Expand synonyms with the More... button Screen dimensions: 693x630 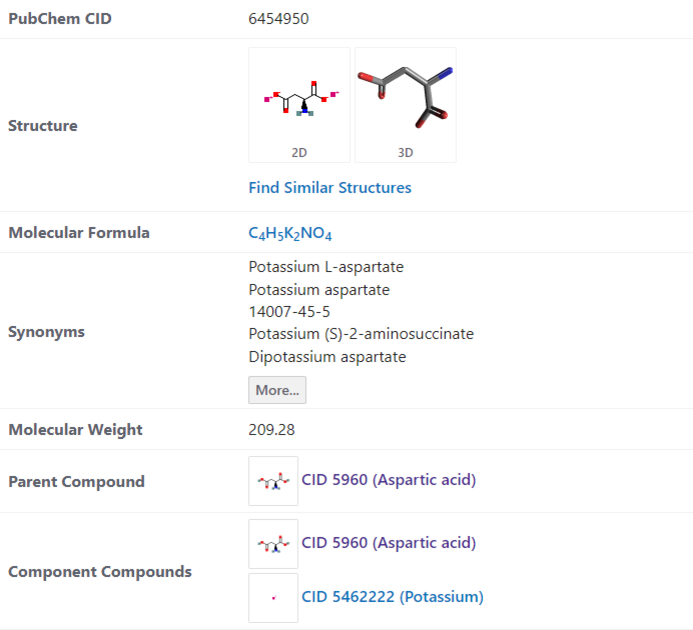[x=277, y=390]
